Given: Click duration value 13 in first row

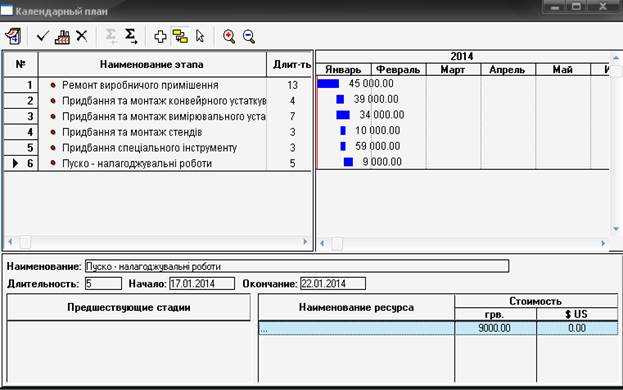Looking at the screenshot, I should [x=292, y=85].
